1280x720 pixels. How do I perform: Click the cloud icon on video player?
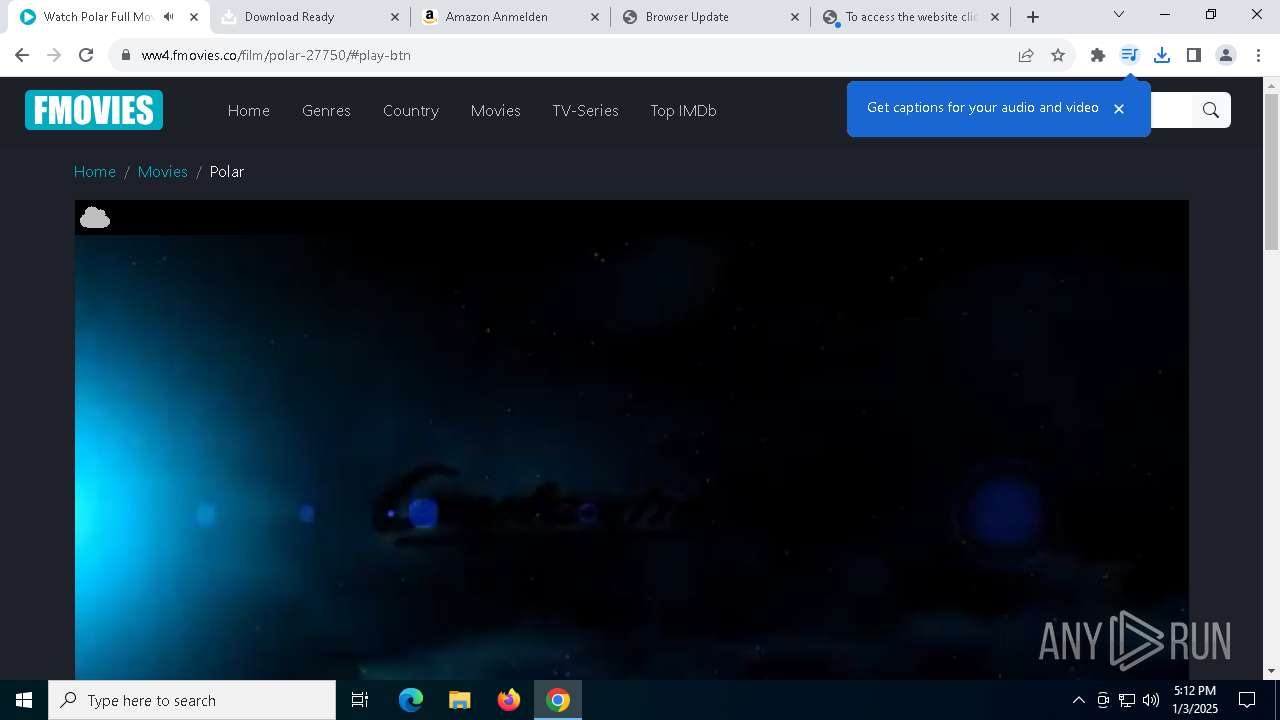[95, 217]
